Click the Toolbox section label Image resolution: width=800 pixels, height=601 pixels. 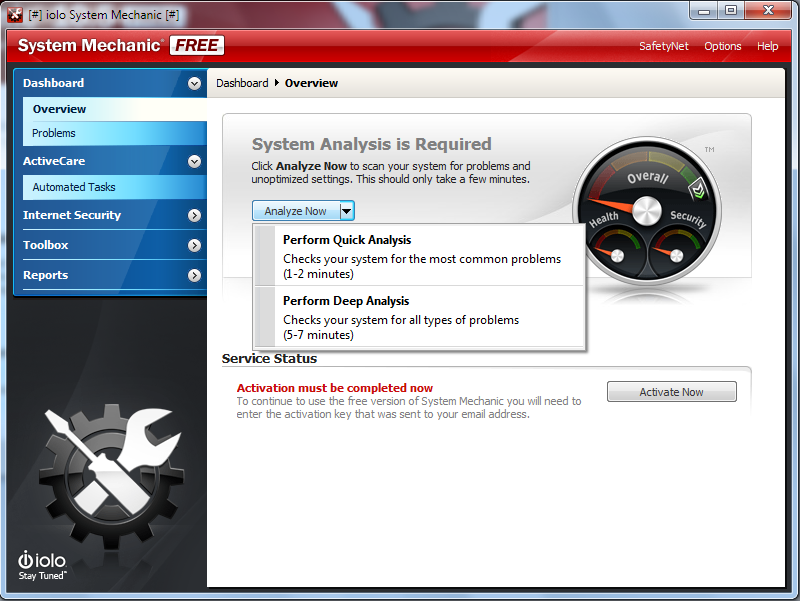(45, 245)
